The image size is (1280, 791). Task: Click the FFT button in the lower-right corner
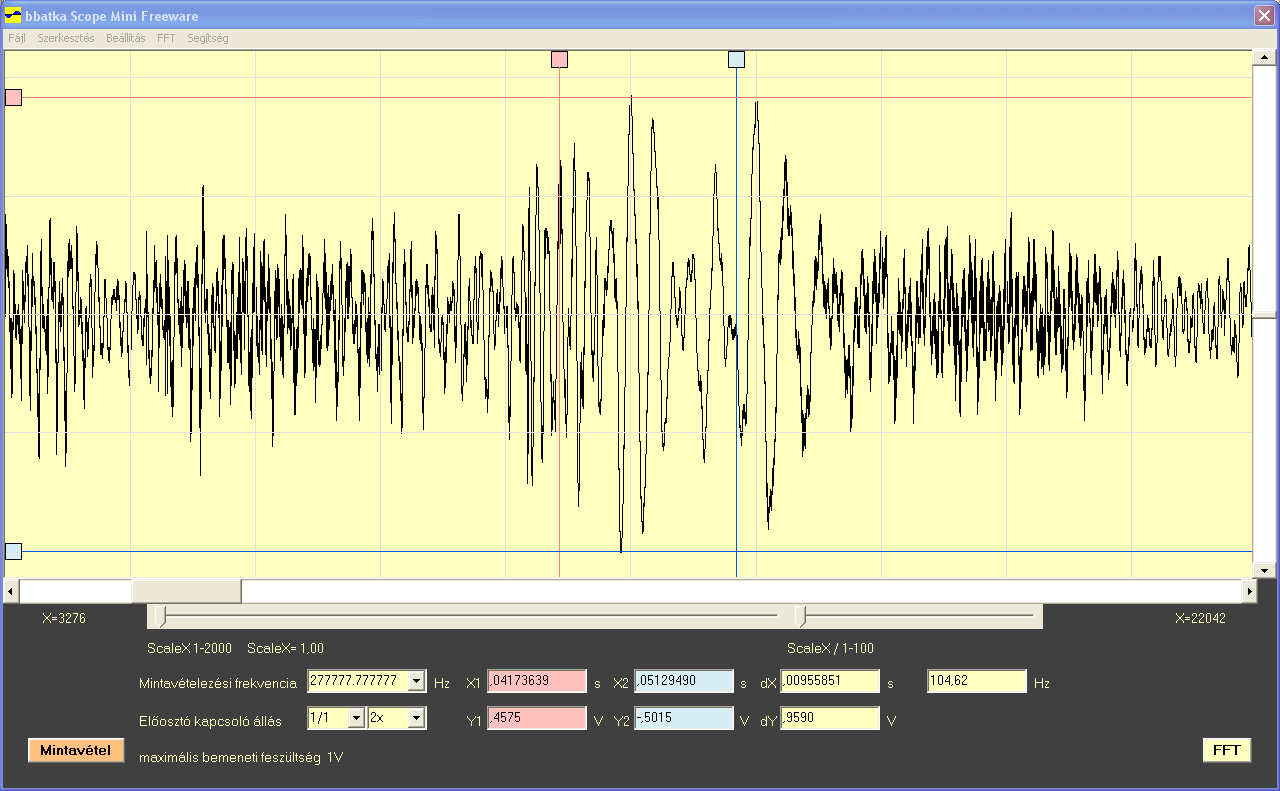pos(1226,750)
